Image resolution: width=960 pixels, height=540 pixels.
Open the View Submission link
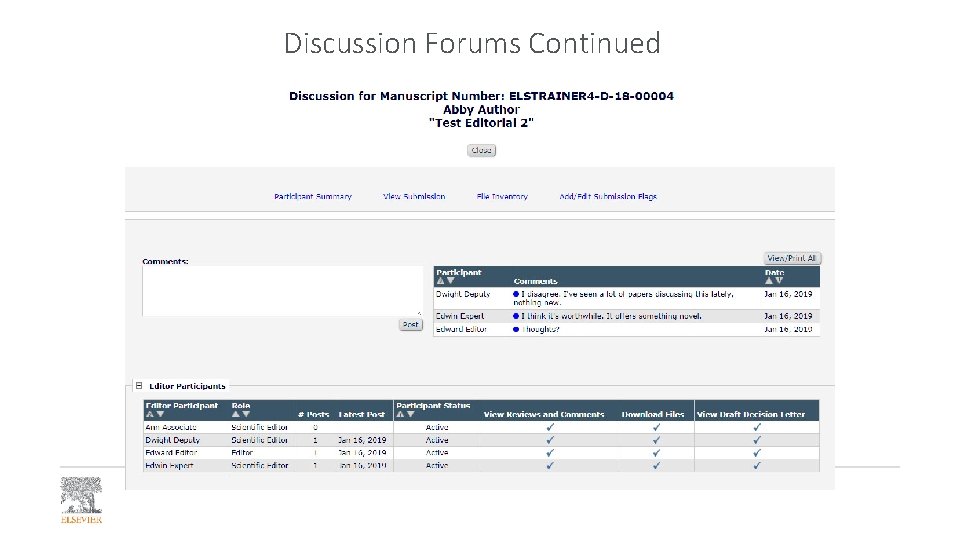414,197
